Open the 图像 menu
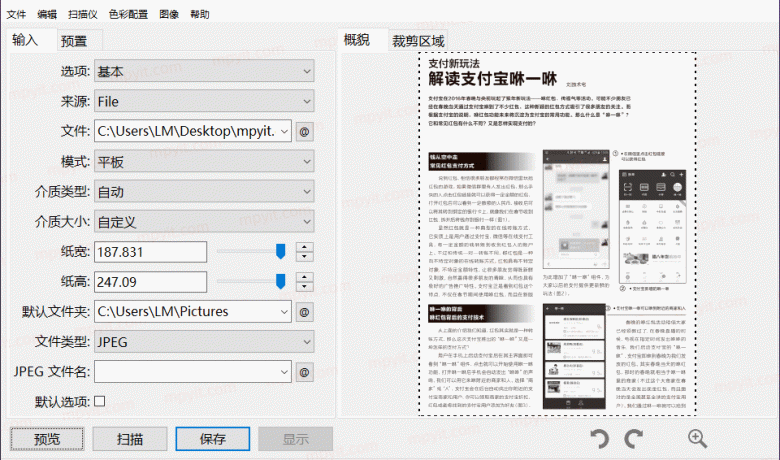 [169, 14]
